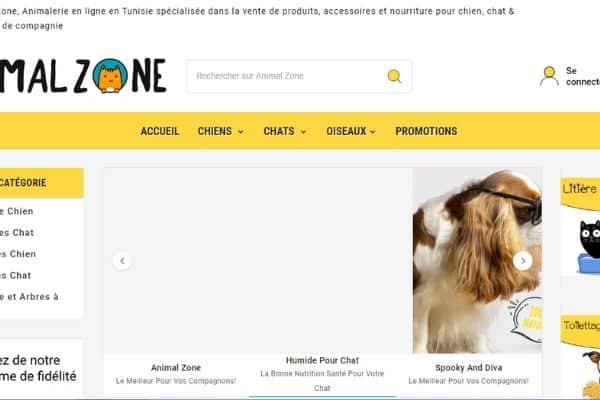Click the Se connecter link
This screenshot has width=600, height=400.
point(583,76)
